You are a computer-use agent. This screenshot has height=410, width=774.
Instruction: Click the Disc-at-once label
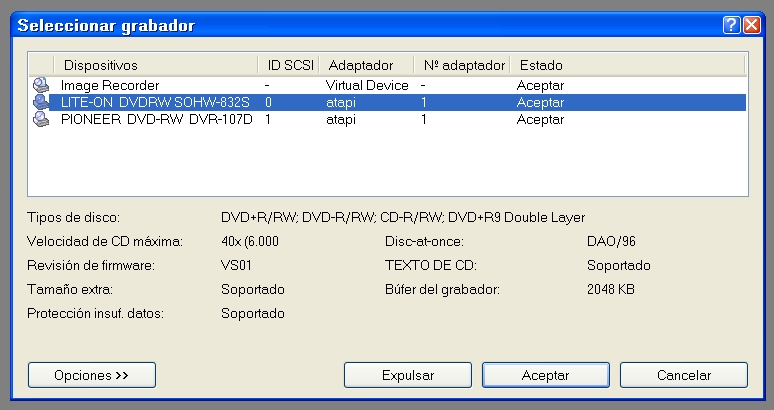424,241
